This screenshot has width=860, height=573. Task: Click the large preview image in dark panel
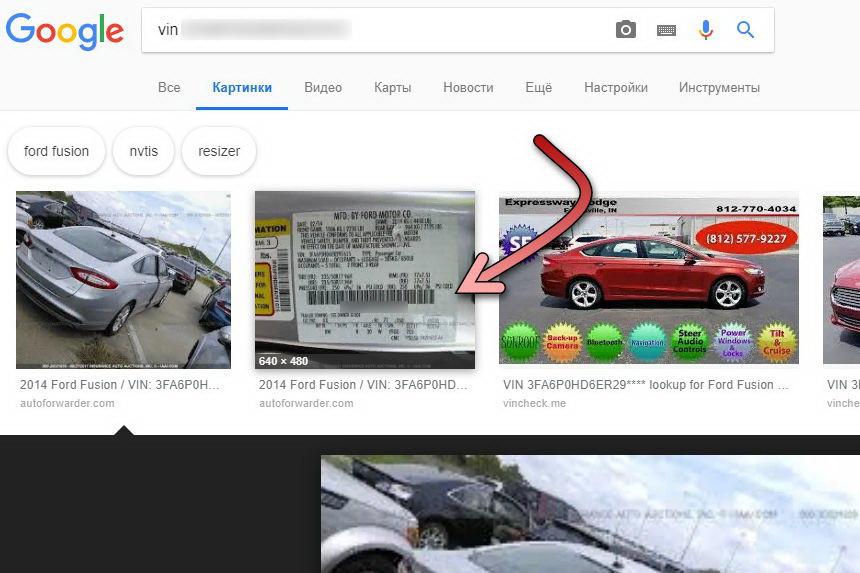tap(590, 514)
